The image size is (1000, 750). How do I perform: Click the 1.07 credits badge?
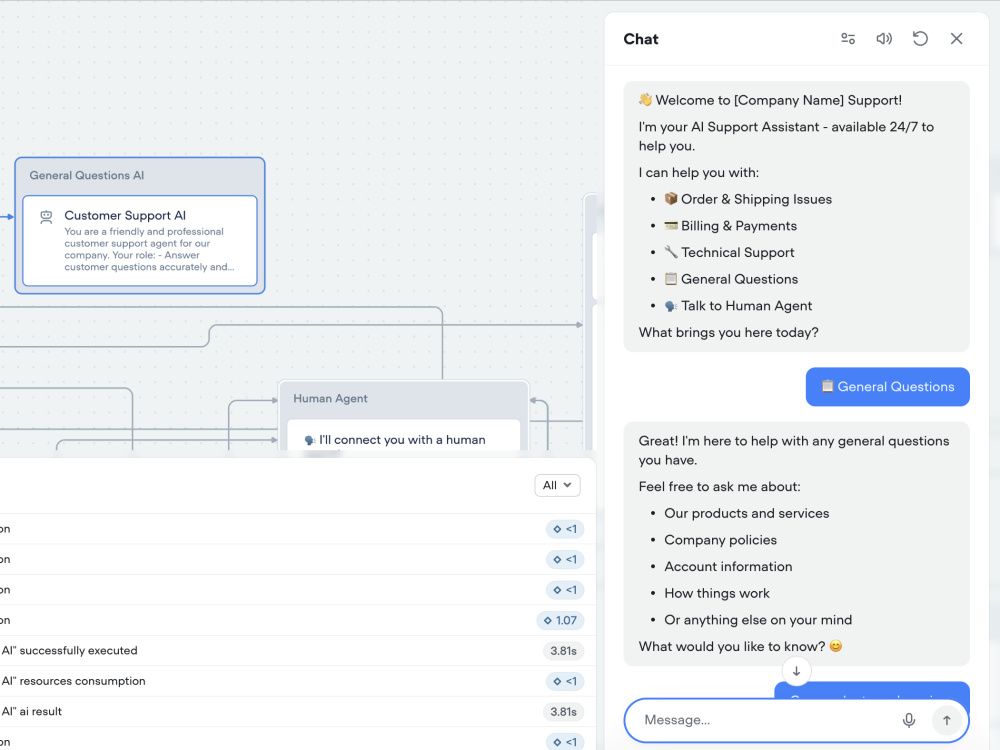click(x=560, y=621)
